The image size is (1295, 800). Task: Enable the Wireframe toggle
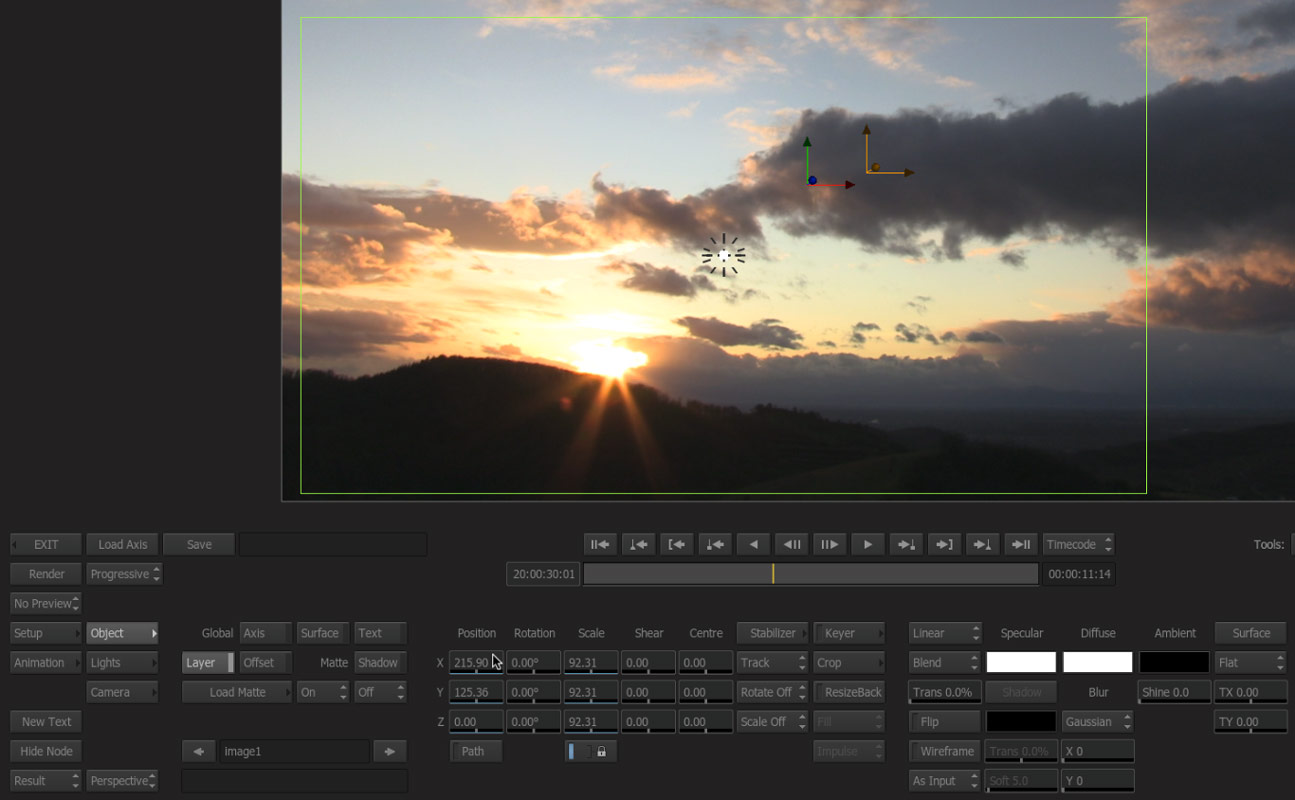(944, 751)
